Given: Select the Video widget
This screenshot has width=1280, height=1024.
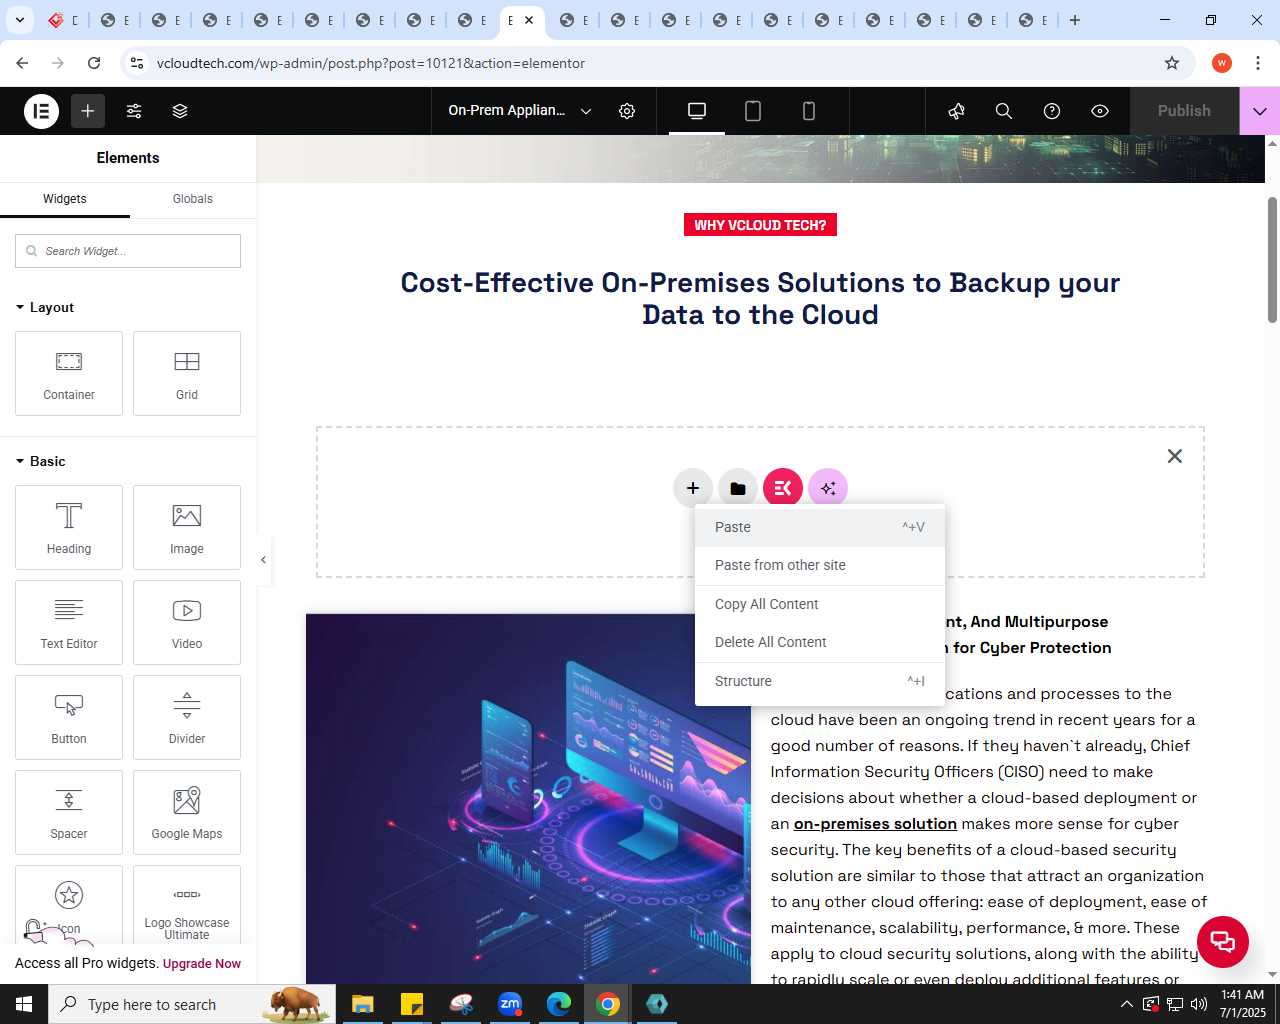Looking at the screenshot, I should 187,622.
